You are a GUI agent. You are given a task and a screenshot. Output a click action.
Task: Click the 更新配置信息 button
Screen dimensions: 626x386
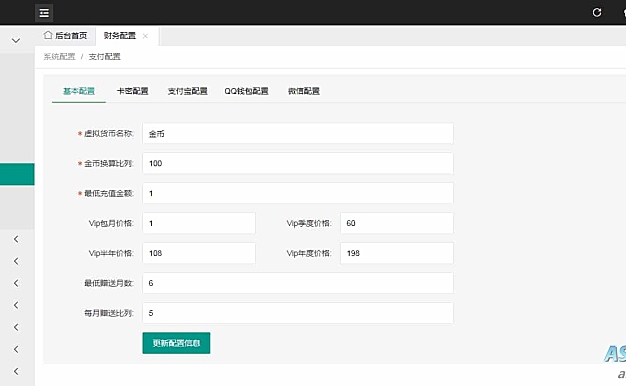tap(176, 343)
